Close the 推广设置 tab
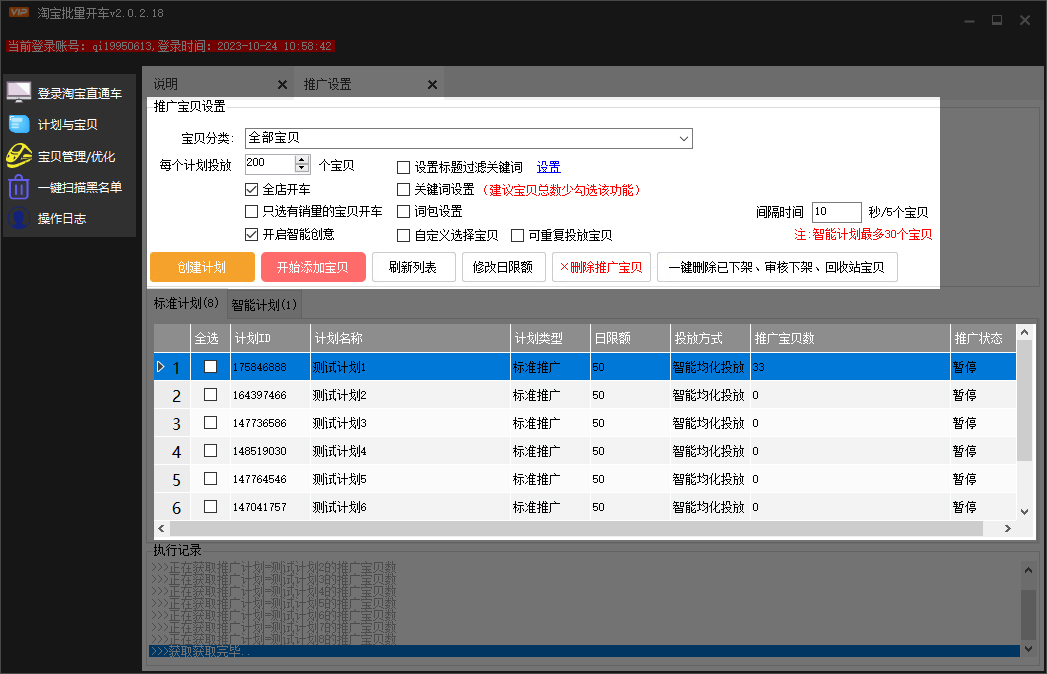Image resolution: width=1047 pixels, height=674 pixels. pos(433,85)
